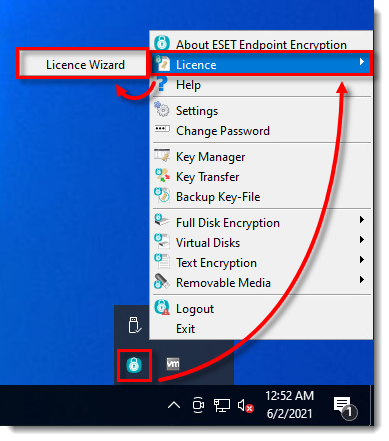Click the Meet Now camera taskbar icon
389x441 pixels.
tap(198, 405)
